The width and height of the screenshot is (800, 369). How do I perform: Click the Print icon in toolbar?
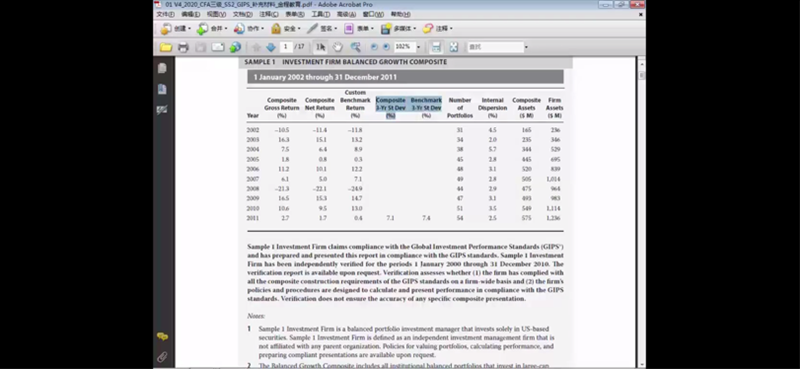183,47
